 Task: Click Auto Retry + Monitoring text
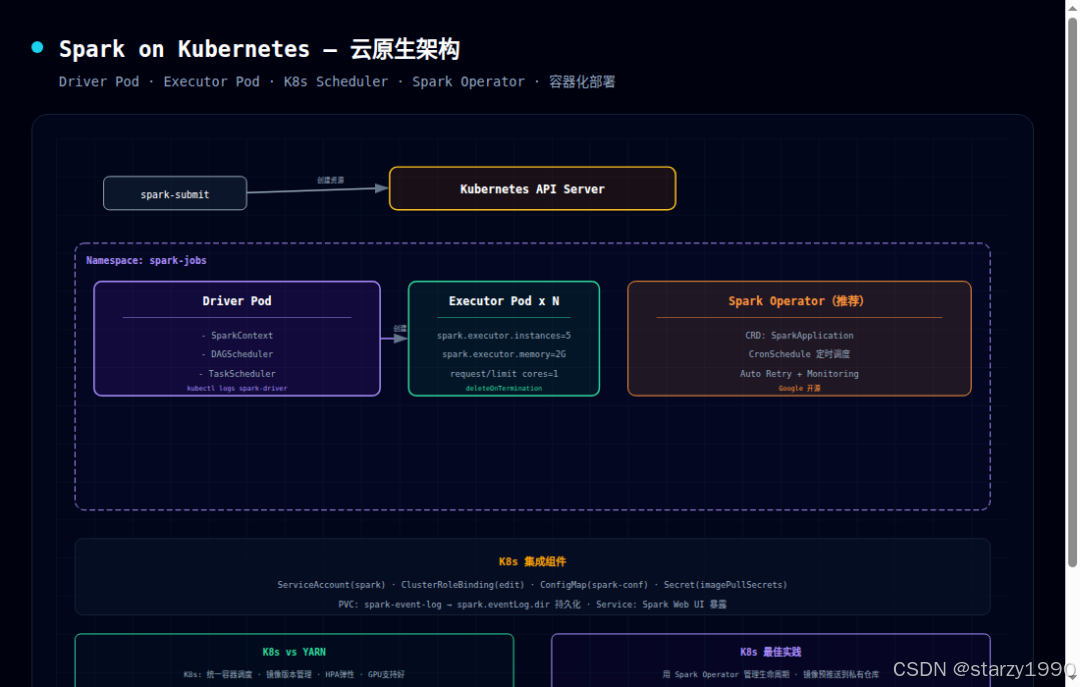tap(799, 373)
